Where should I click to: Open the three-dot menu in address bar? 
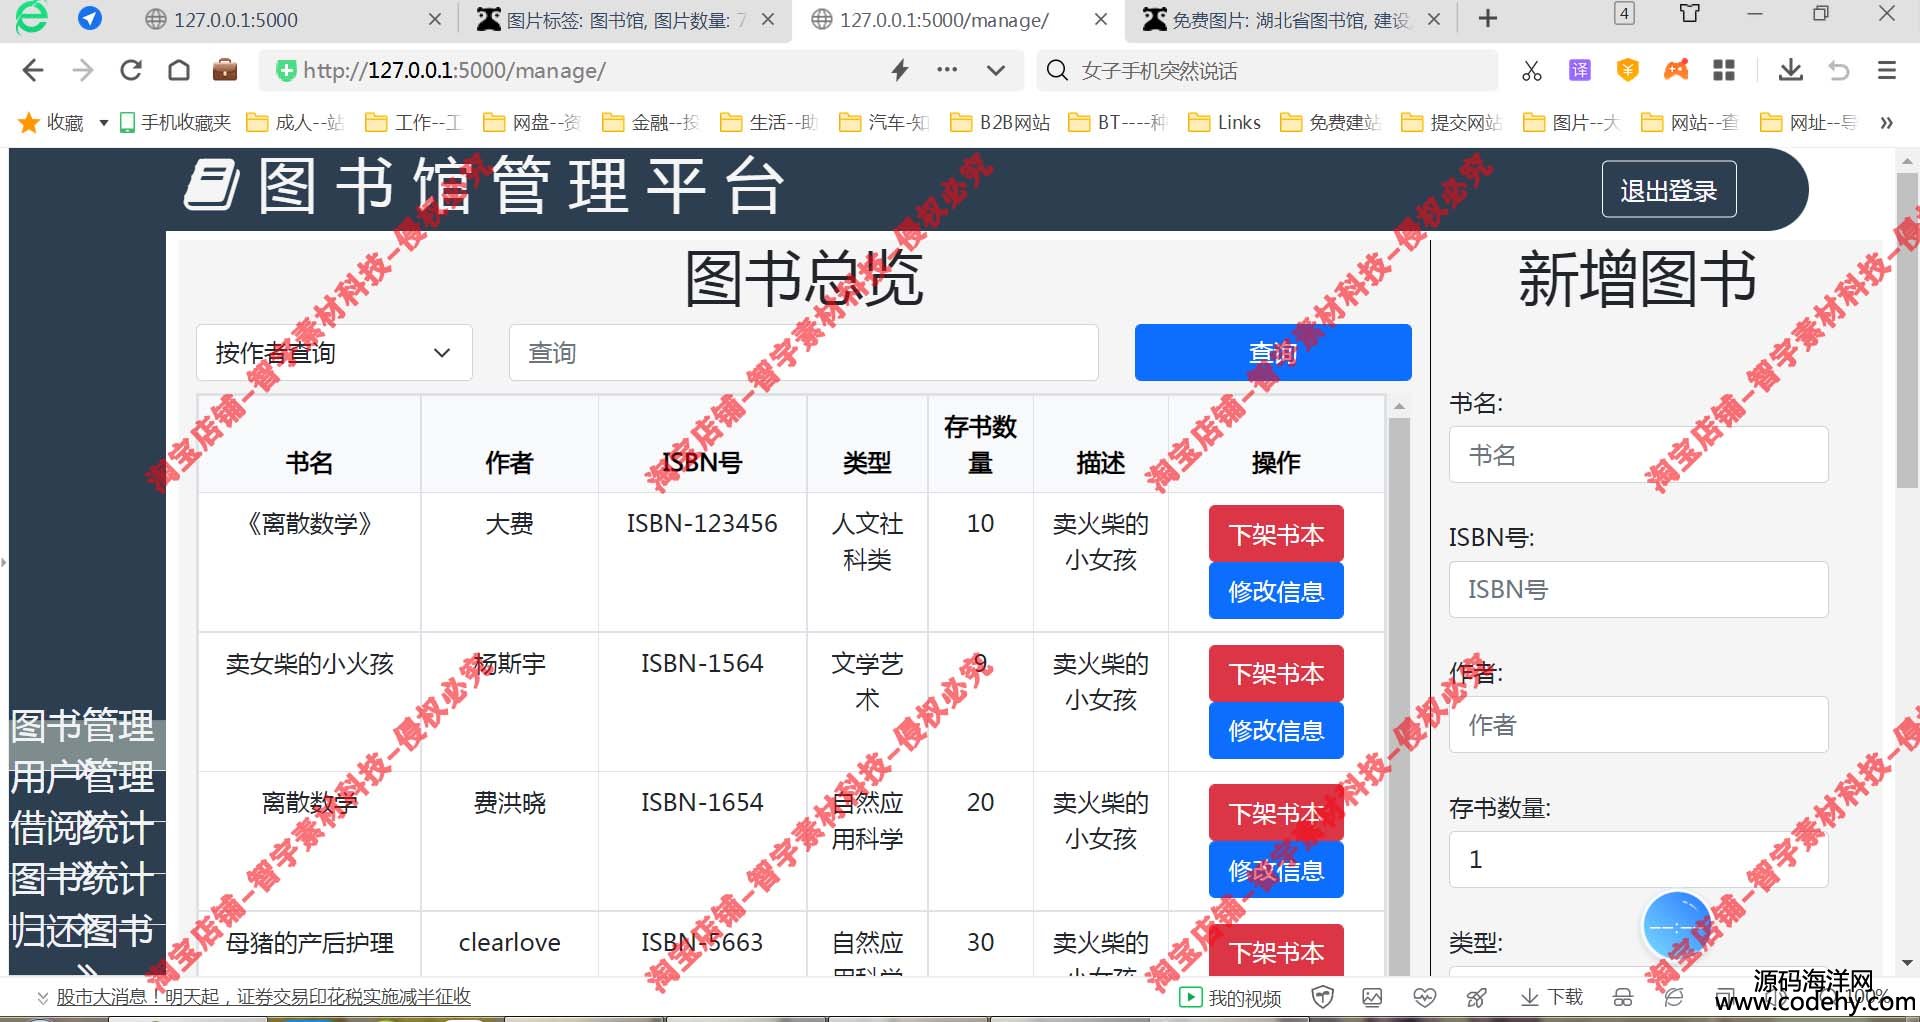click(x=947, y=70)
